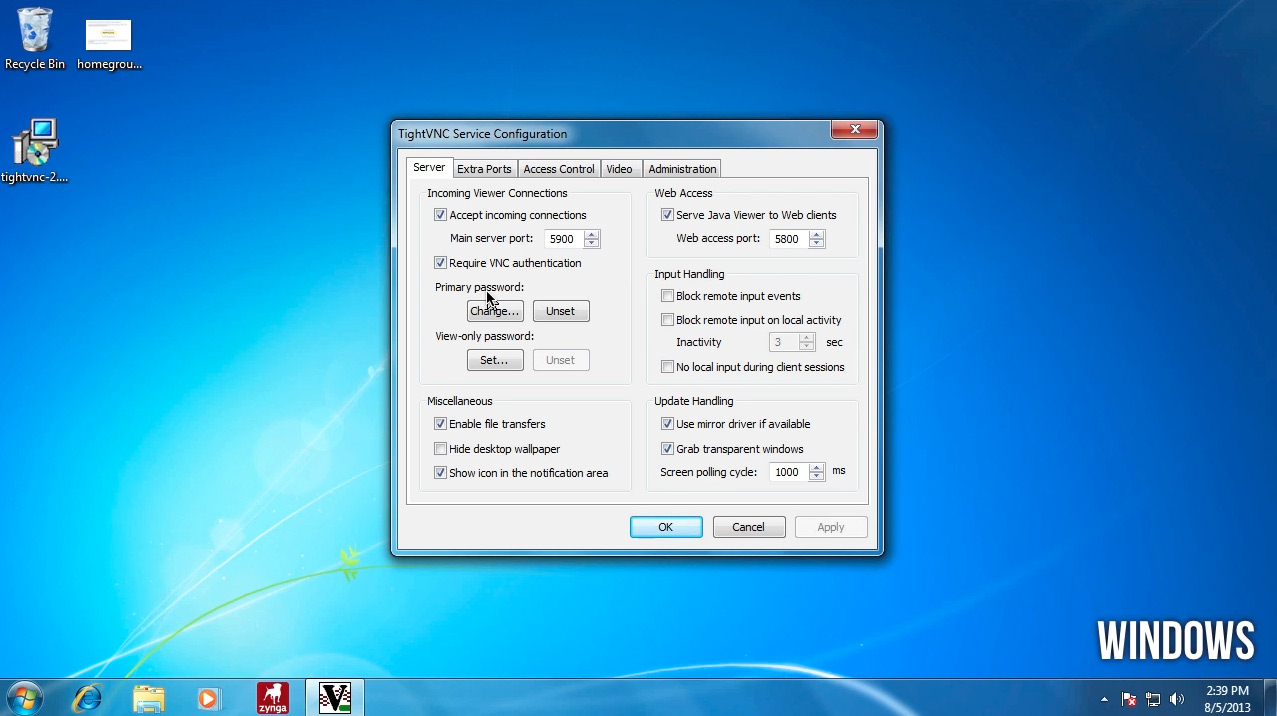
Task: Open the TightVNC icon on the taskbar
Action: (x=334, y=697)
